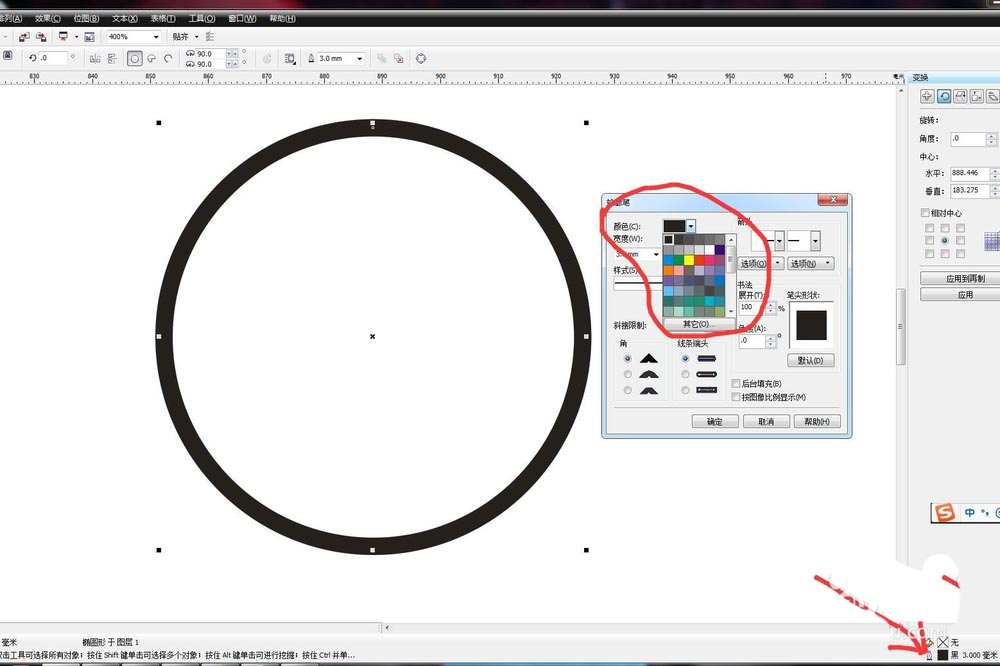Click the To Front of Layer icon

tap(381, 59)
